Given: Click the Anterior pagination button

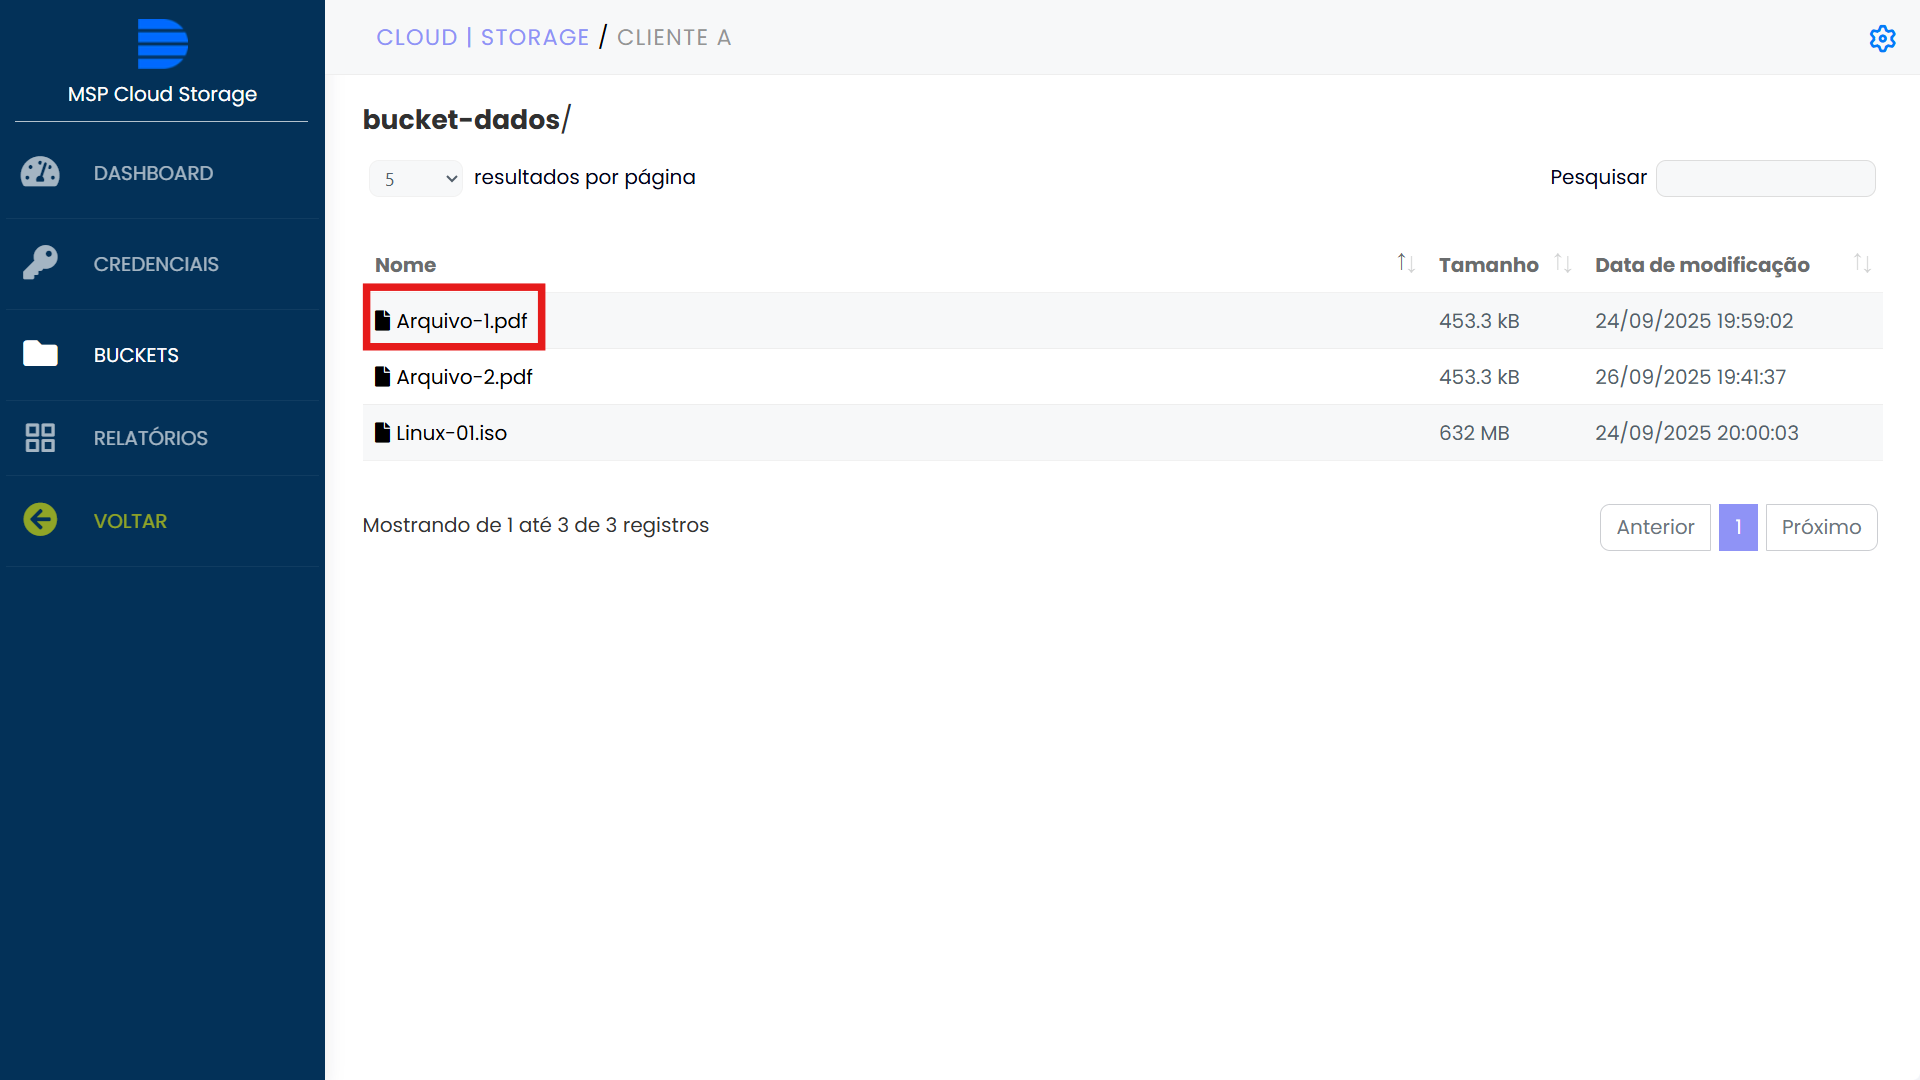Looking at the screenshot, I should coord(1655,527).
